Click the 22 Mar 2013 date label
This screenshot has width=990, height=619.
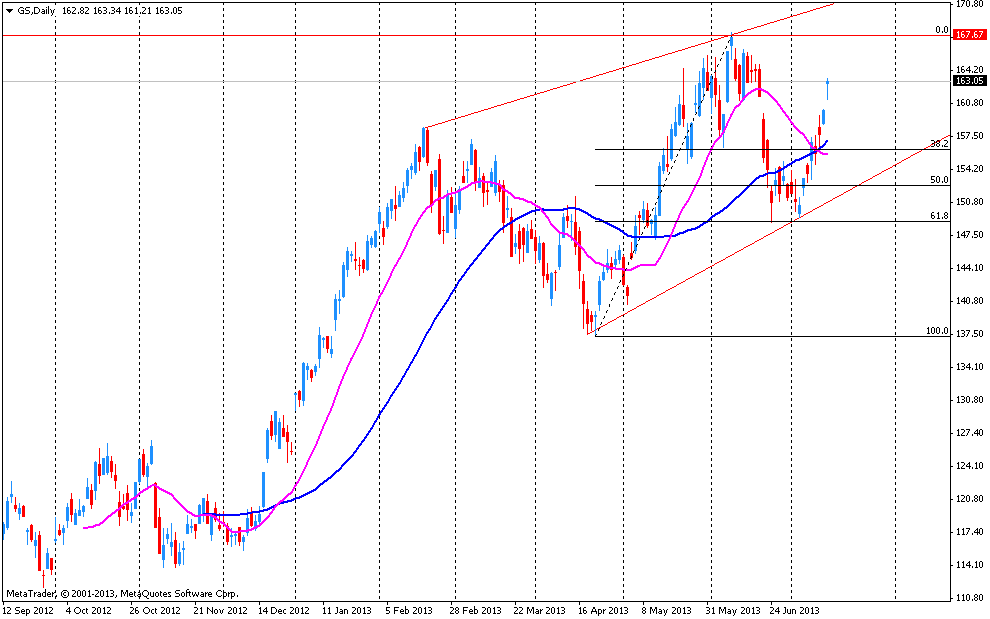[x=539, y=611]
